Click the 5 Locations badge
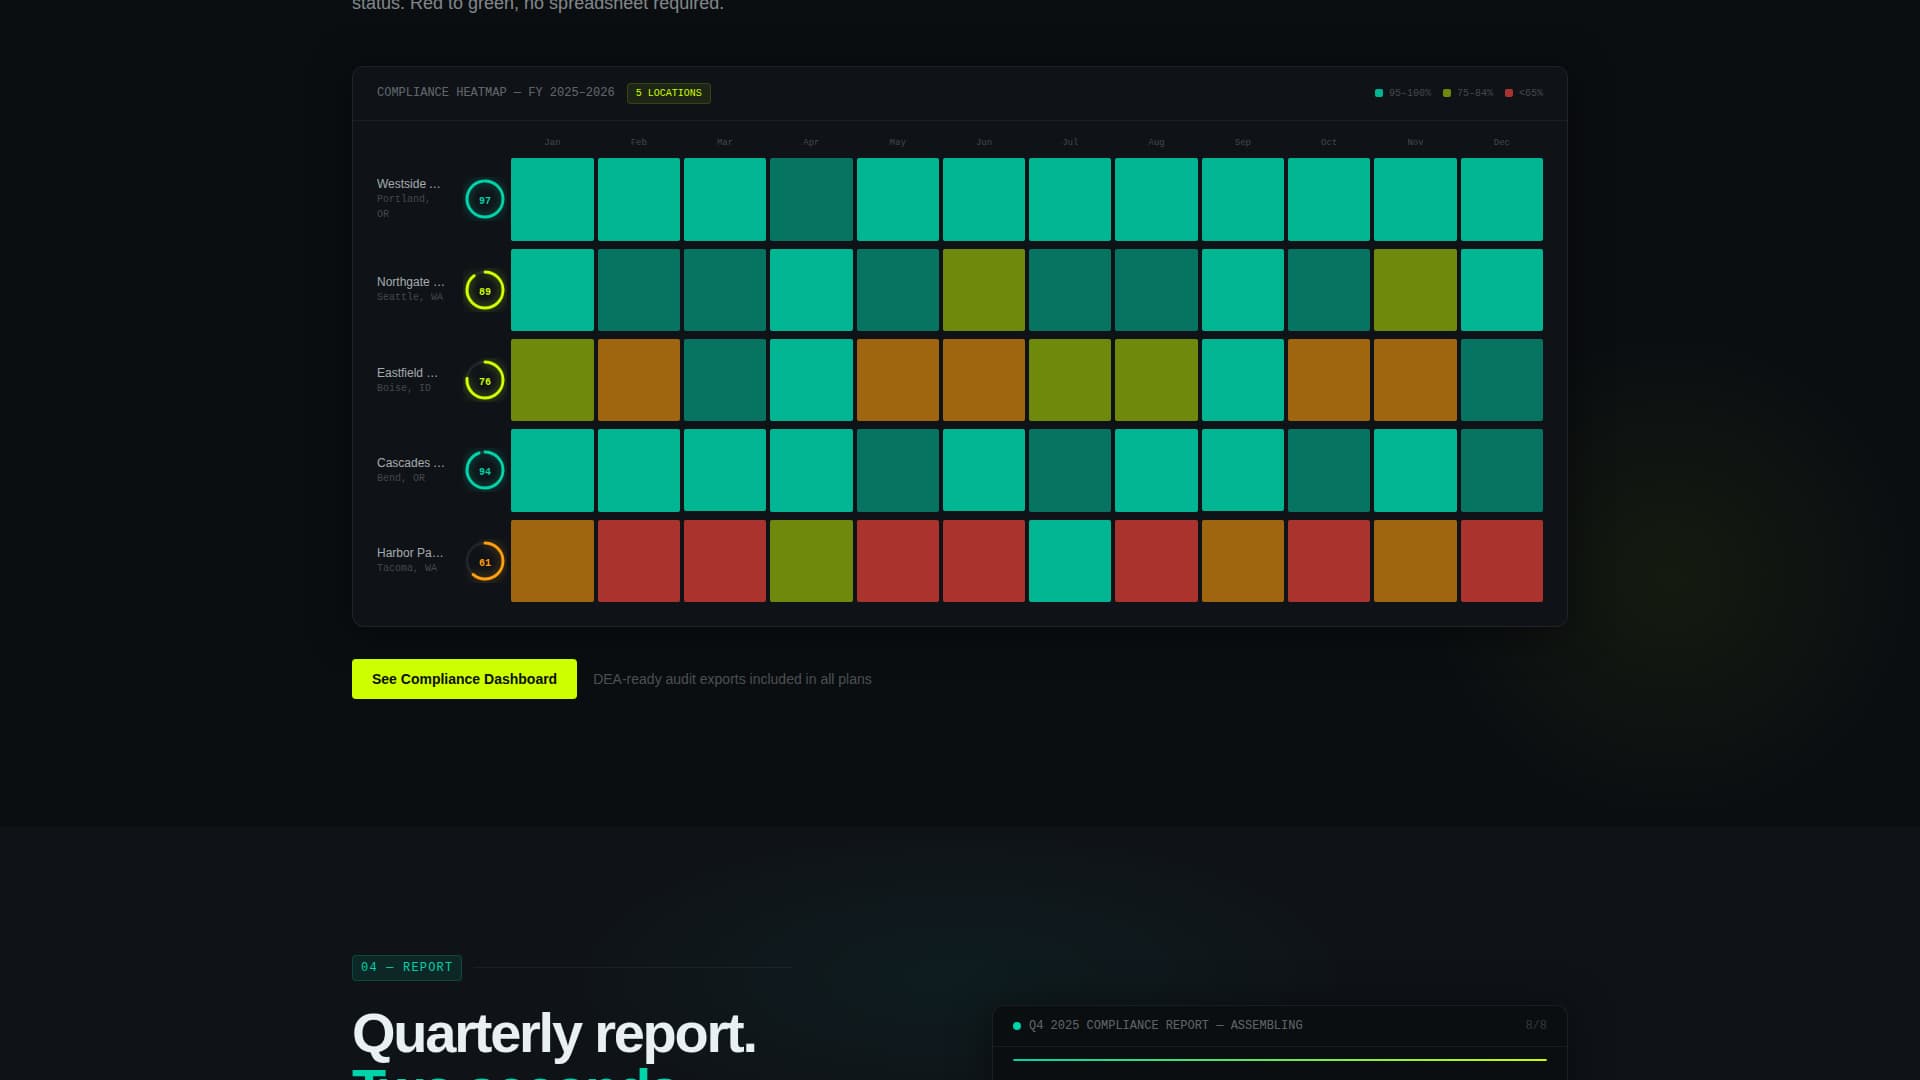The width and height of the screenshot is (1920, 1080). (668, 93)
